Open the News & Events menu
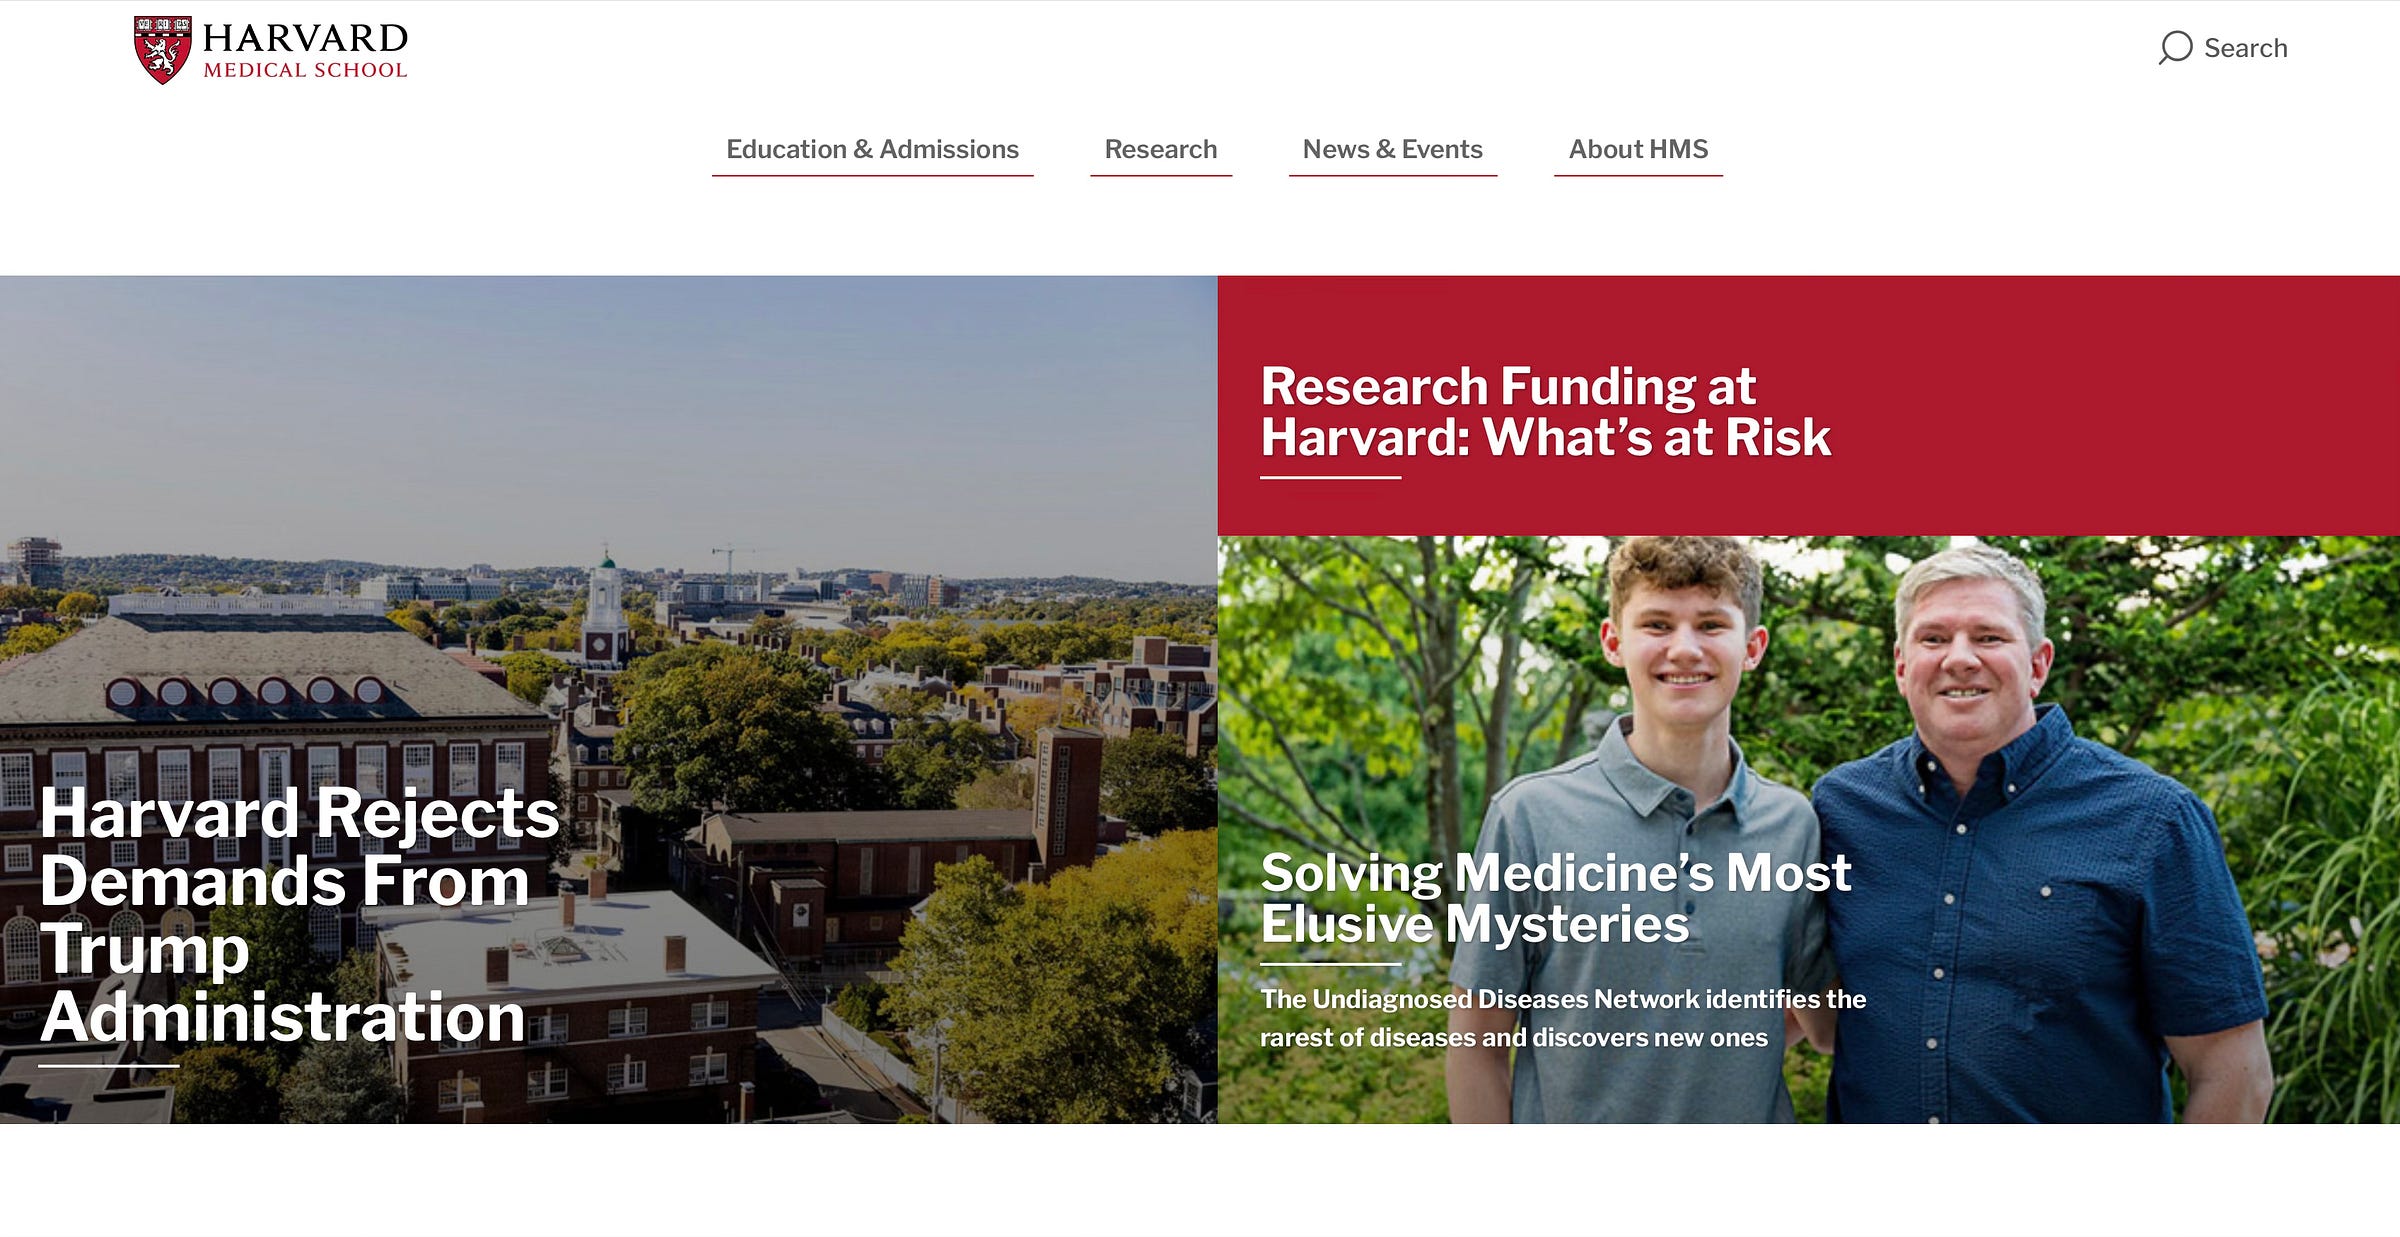2400x1237 pixels. click(1392, 149)
